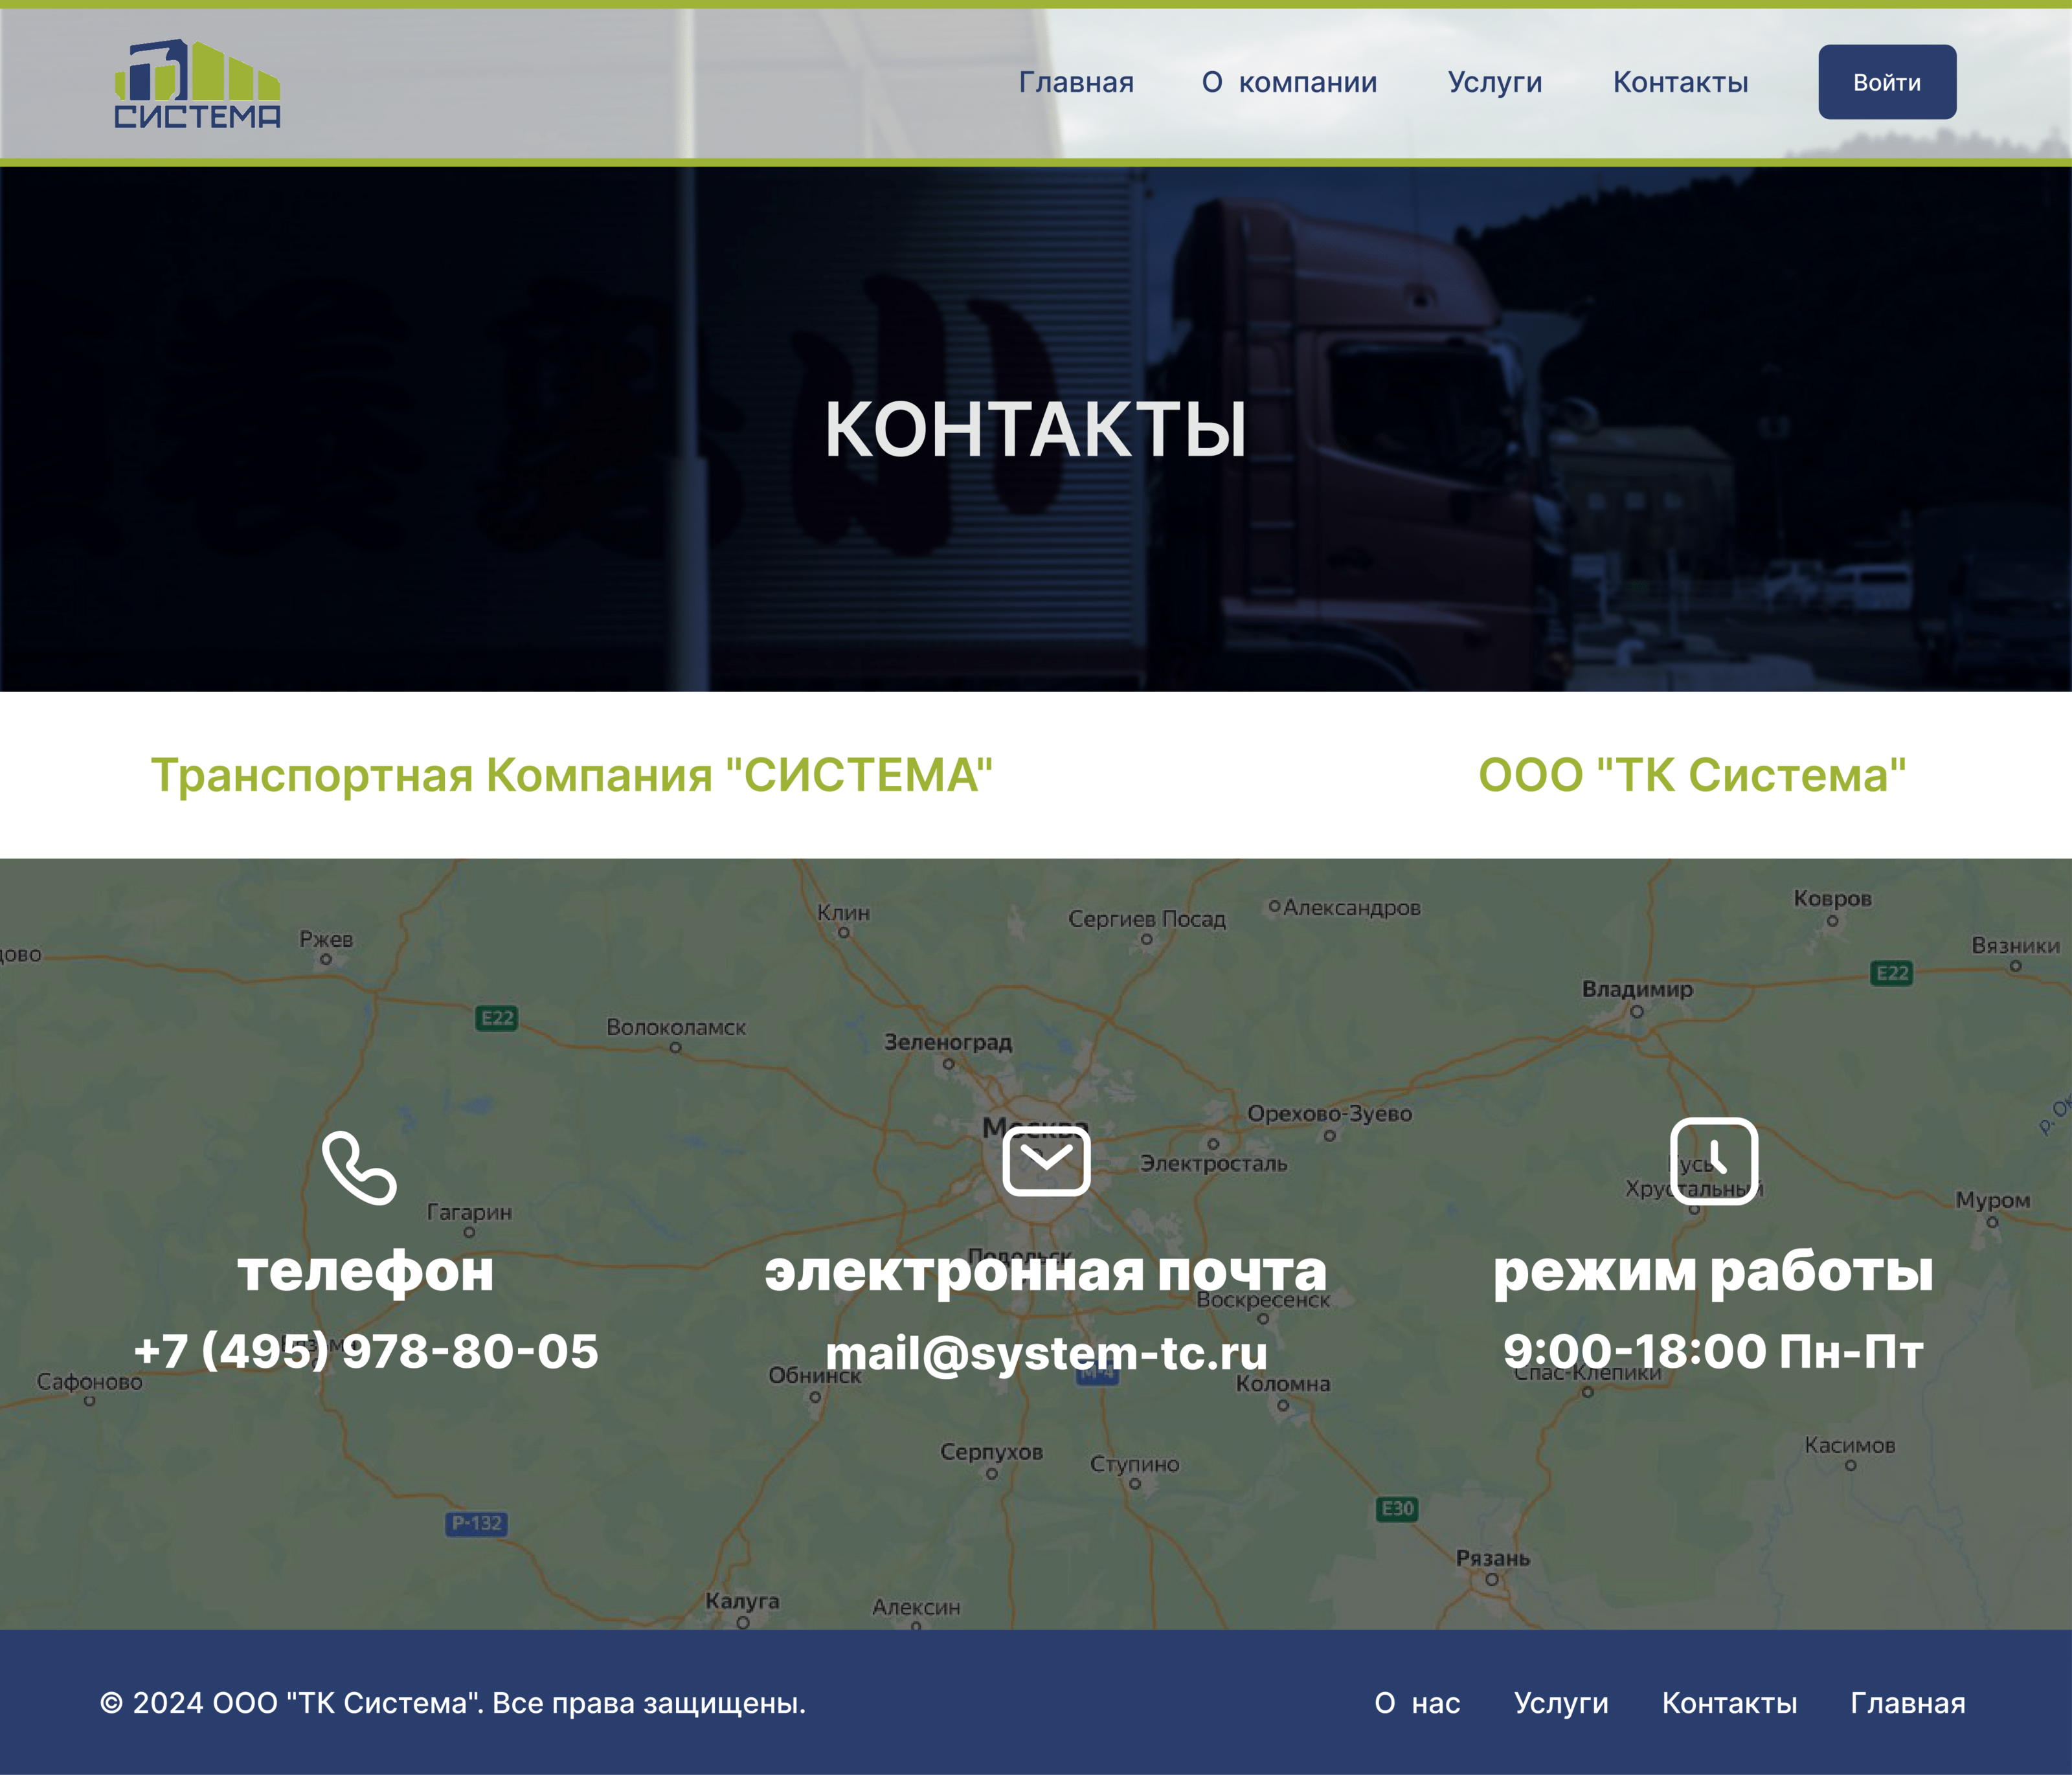The height and width of the screenshot is (1775, 2072).
Task: Click Рязань city marker on the map
Action: [x=1492, y=1580]
